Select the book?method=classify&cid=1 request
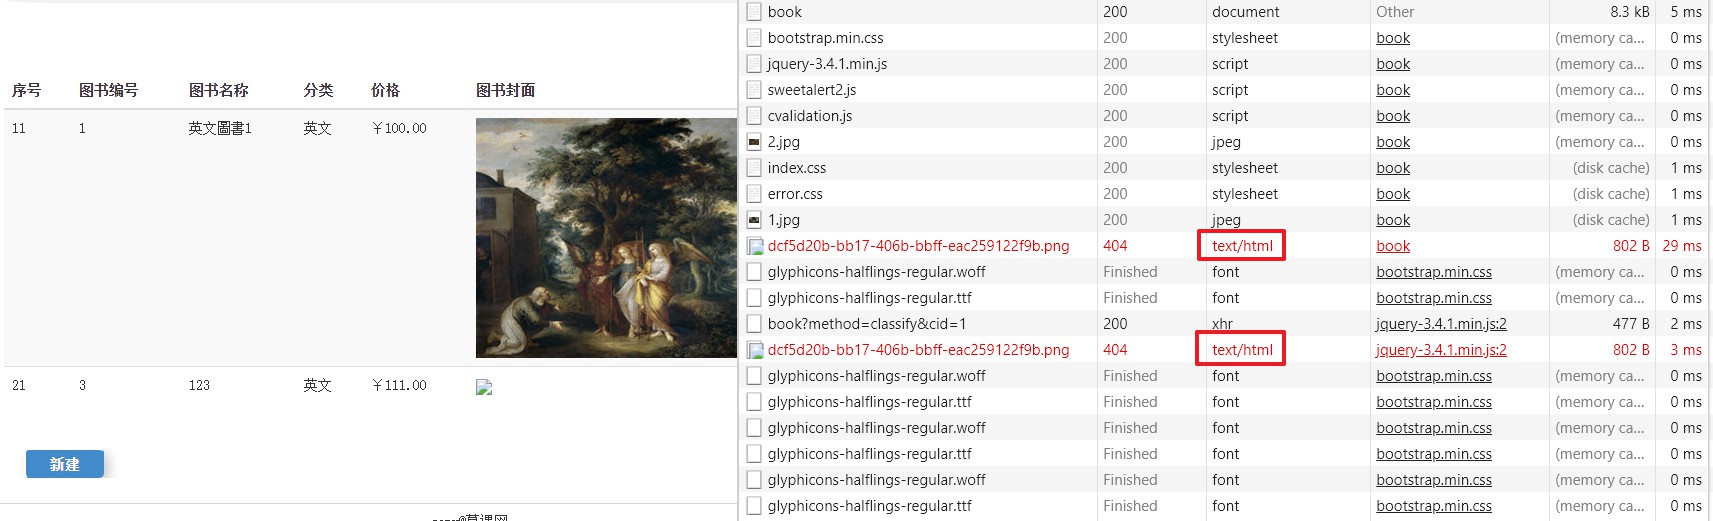 (x=866, y=324)
